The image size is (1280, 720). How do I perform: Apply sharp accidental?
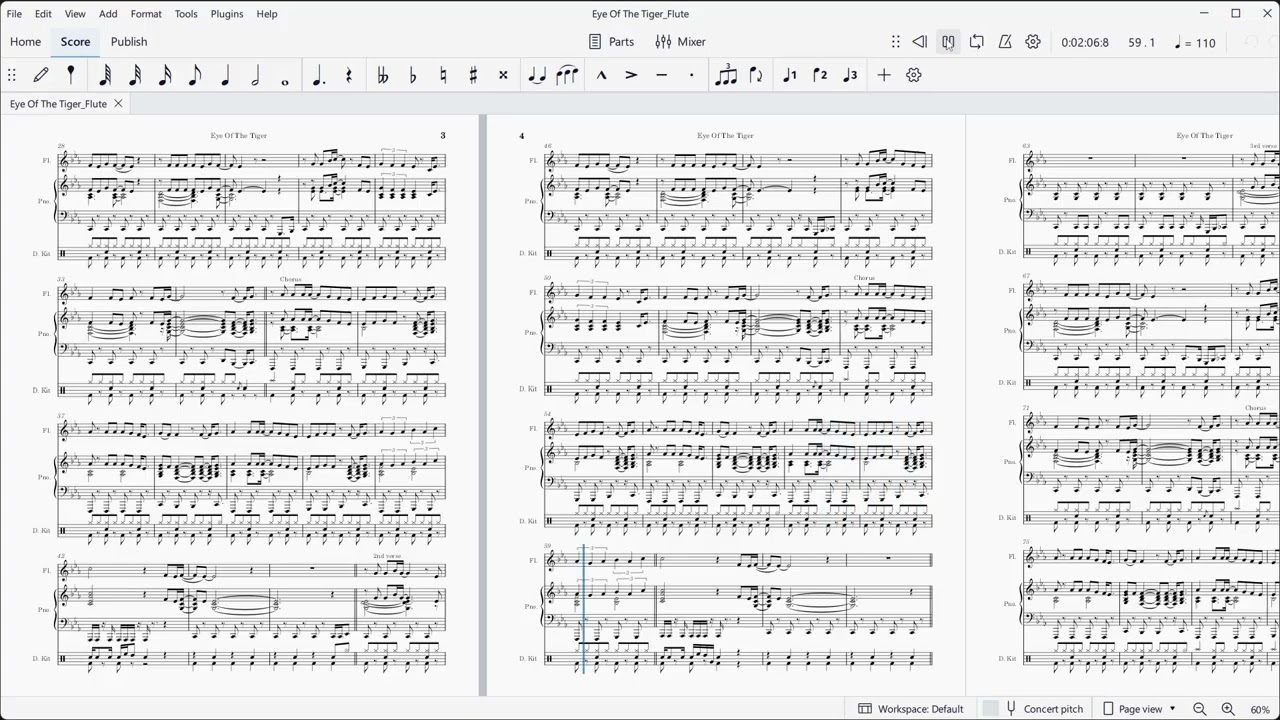pyautogui.click(x=473, y=75)
